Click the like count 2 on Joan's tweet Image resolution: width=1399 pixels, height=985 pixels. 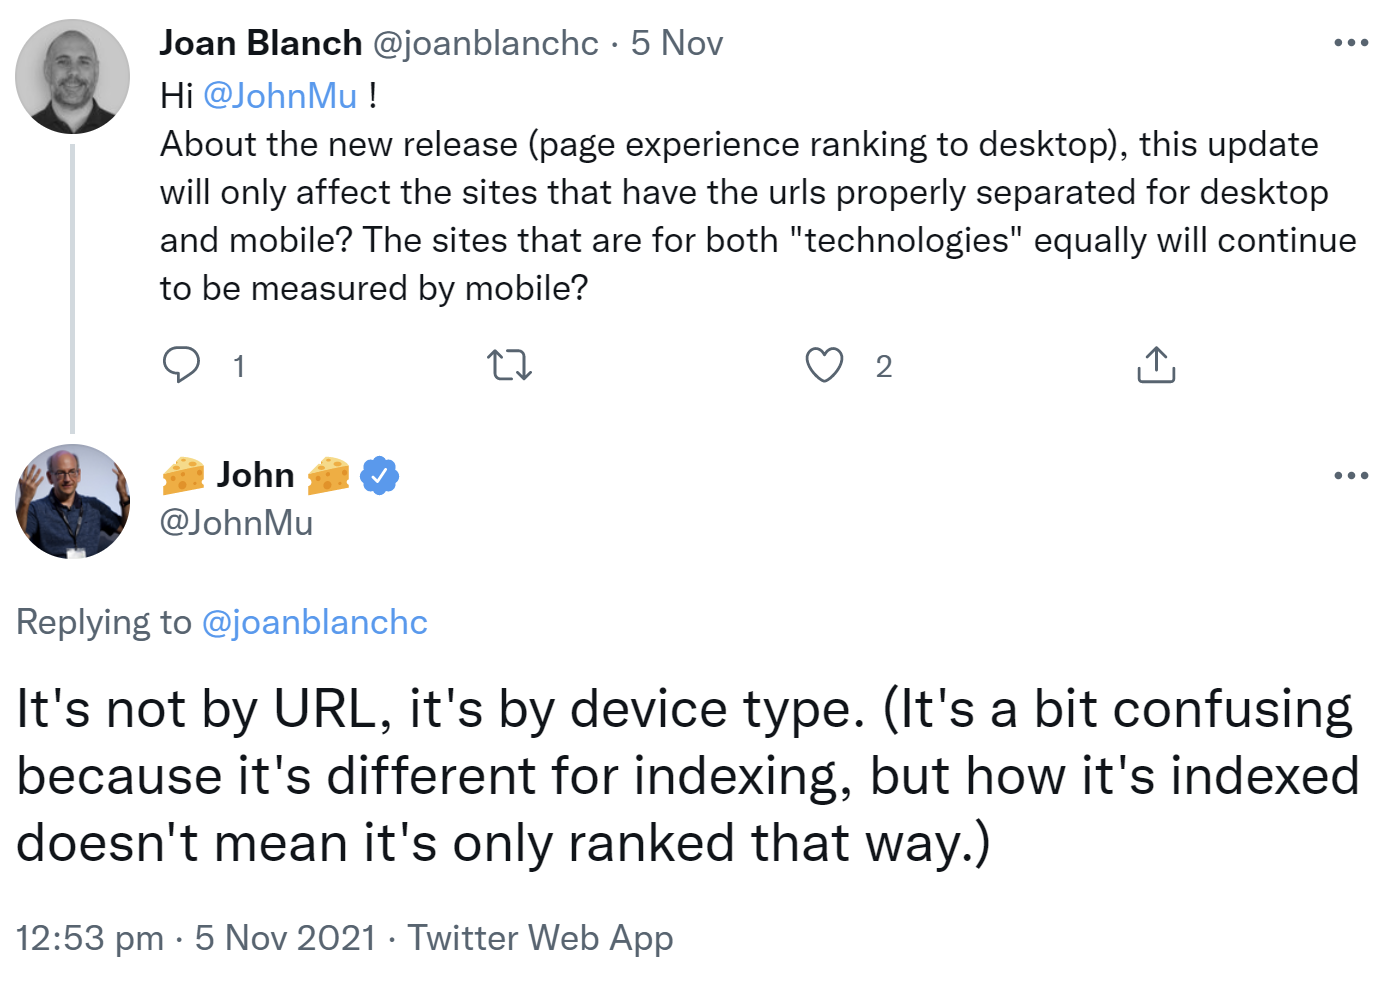(x=883, y=367)
